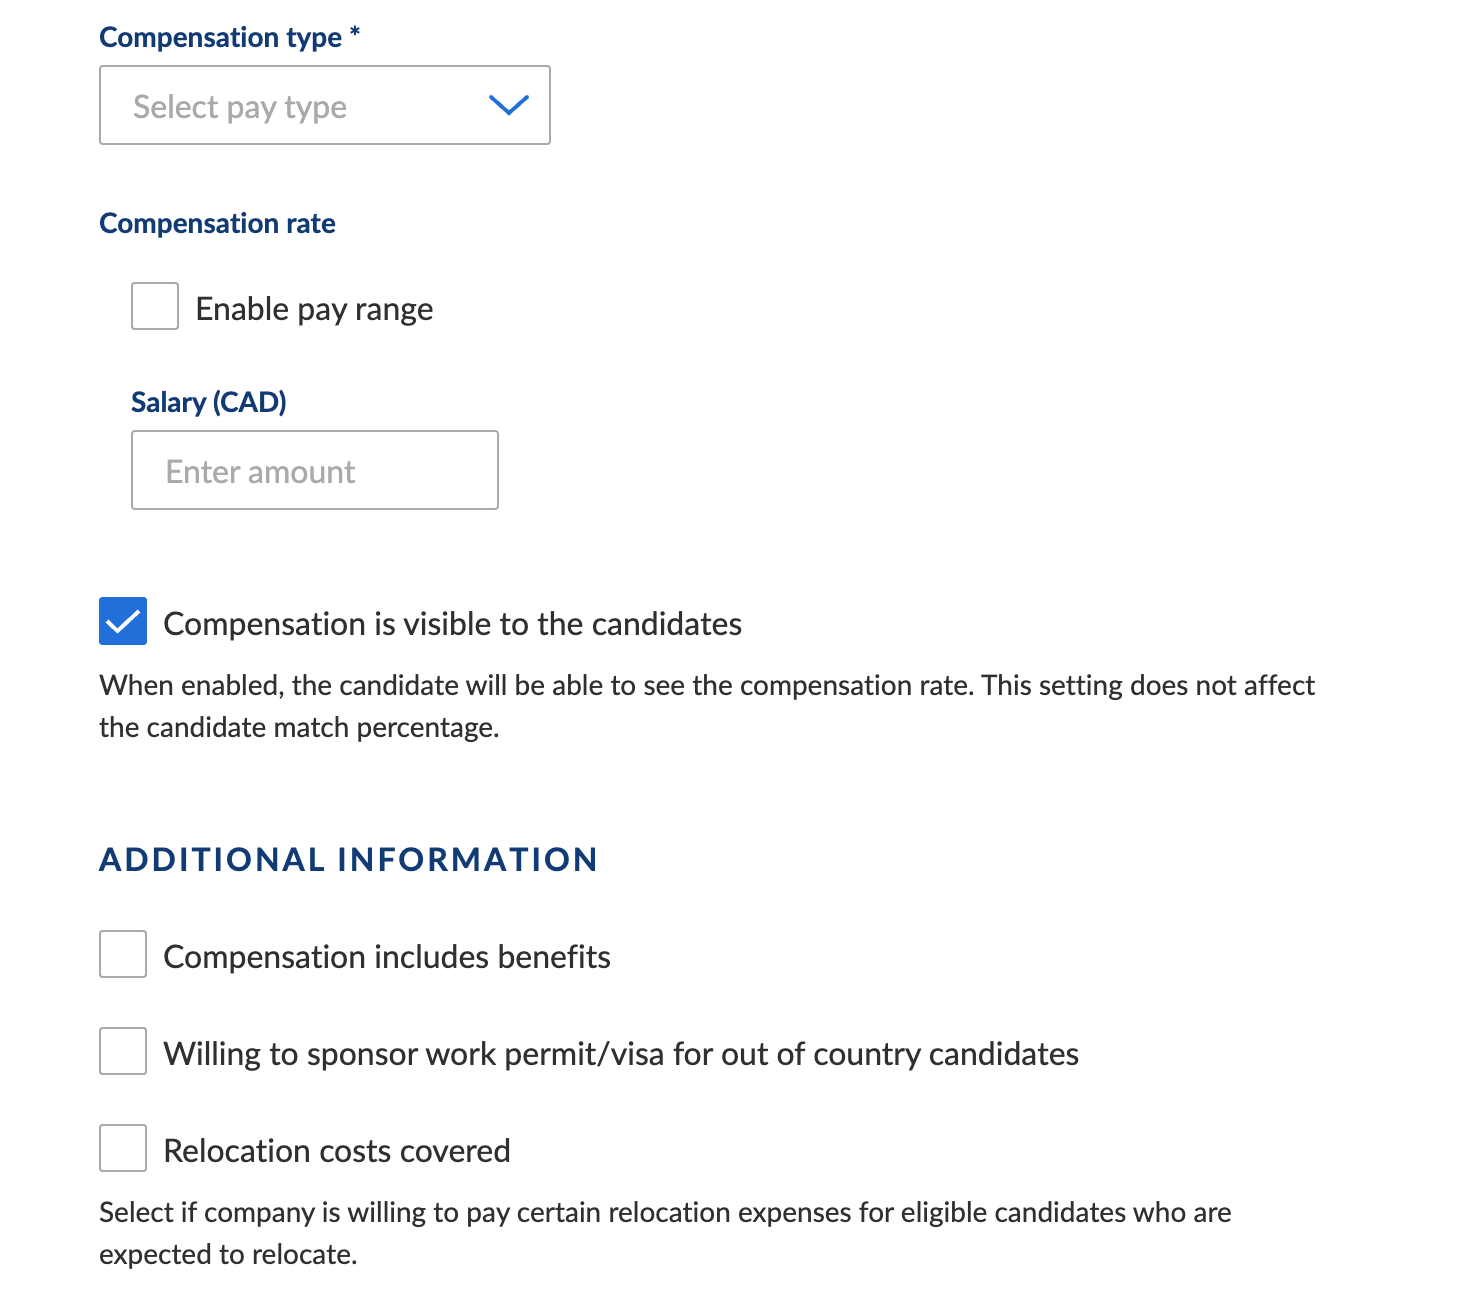Uncheck 'Compensation is visible to the candidates' checkbox
This screenshot has width=1468, height=1300.
pyautogui.click(x=123, y=621)
